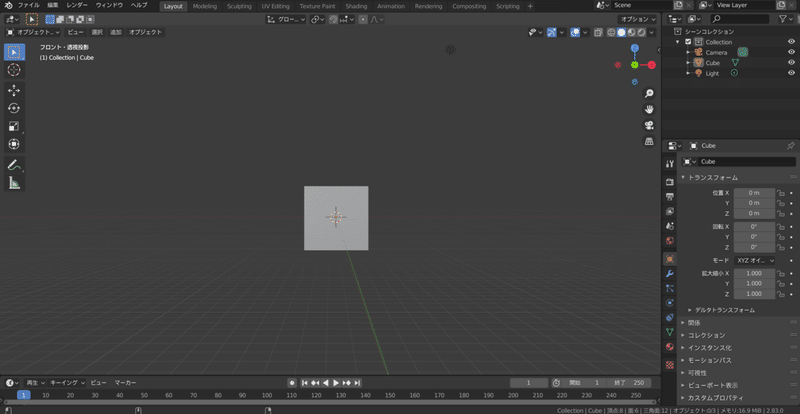Choose the Move tool

click(14, 90)
